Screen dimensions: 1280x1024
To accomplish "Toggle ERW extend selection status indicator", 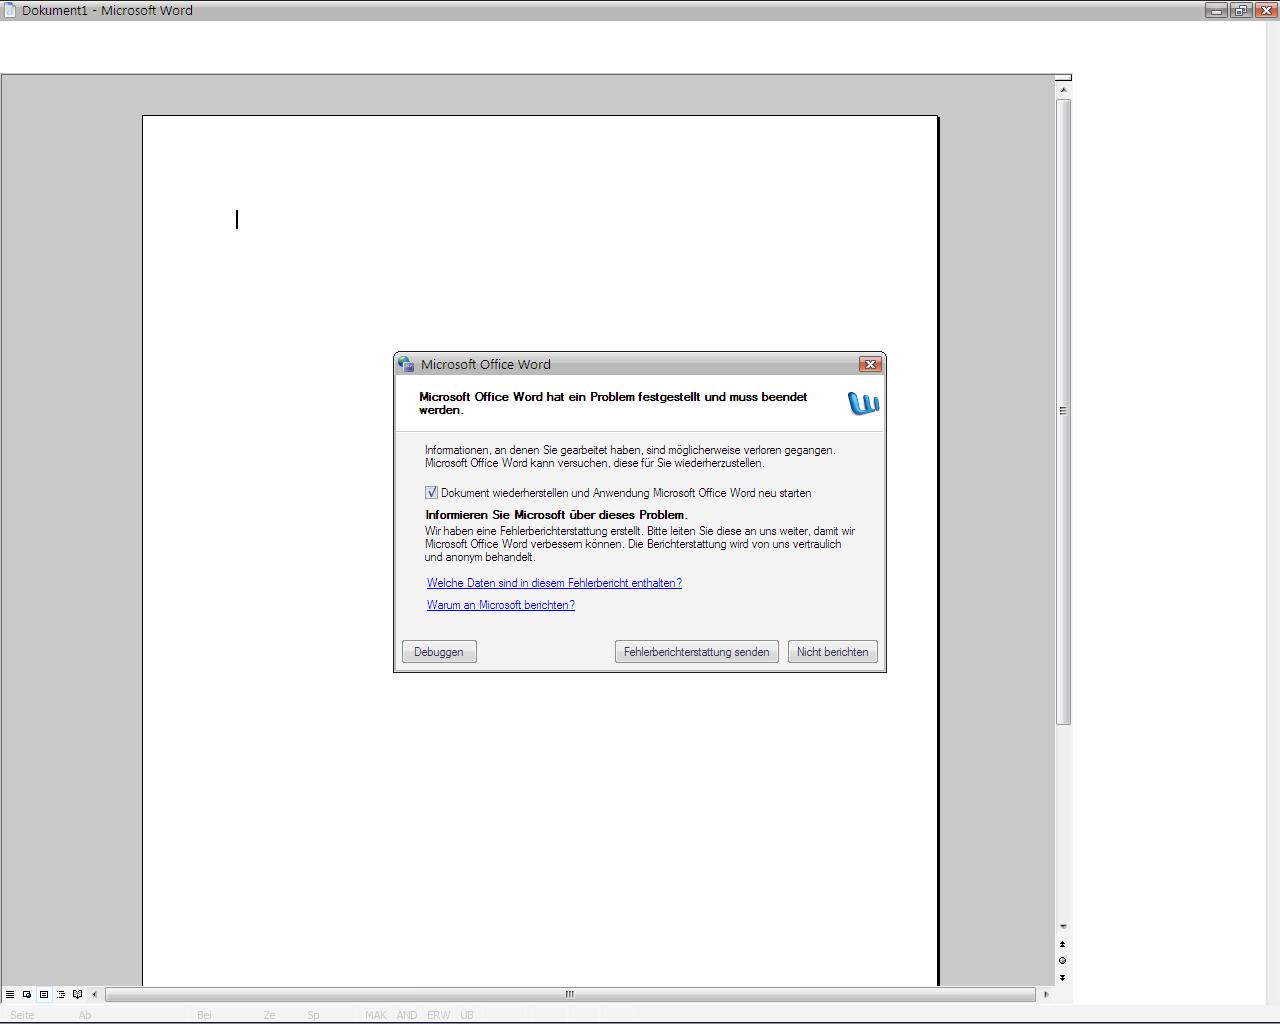I will click(x=439, y=1015).
